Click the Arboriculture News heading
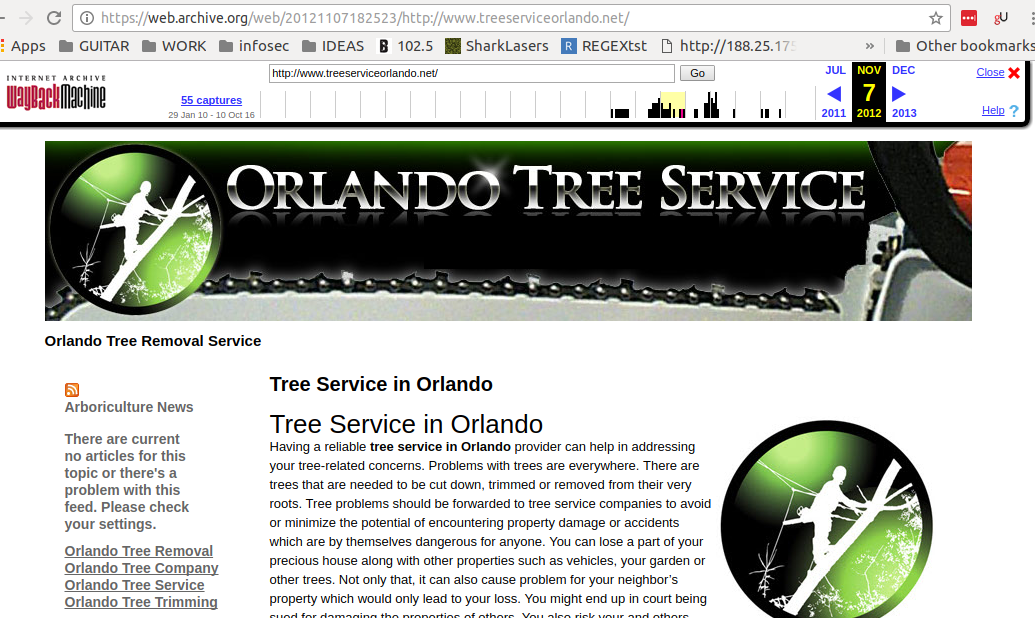Screen dimensions: 1035x618 (129, 407)
